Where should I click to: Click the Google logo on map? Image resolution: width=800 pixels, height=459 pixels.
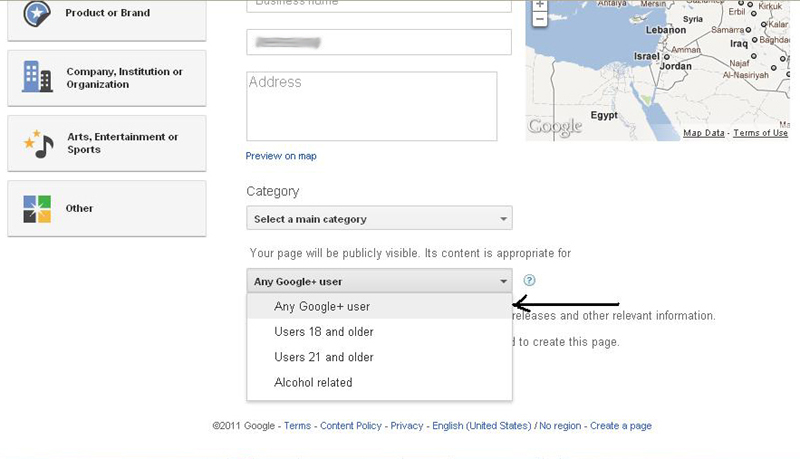[555, 127]
